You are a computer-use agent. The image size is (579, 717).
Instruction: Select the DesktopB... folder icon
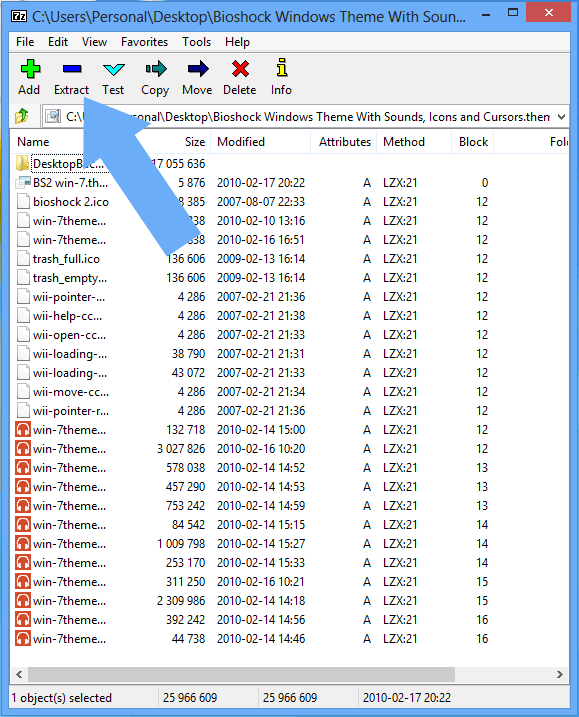pos(22,163)
